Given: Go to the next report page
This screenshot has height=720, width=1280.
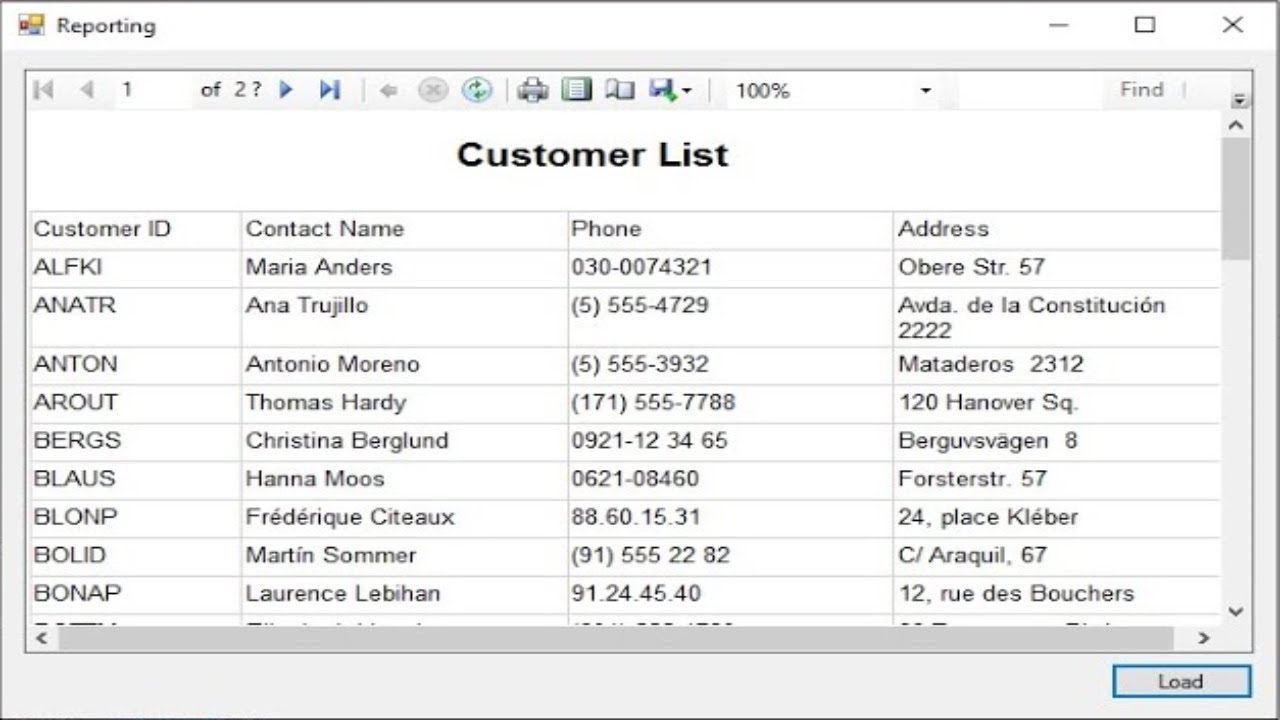Looking at the screenshot, I should (x=287, y=90).
